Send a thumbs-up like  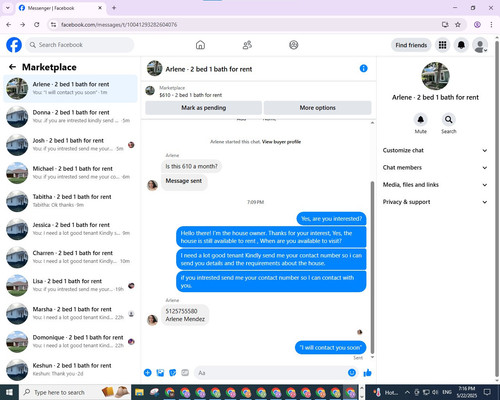(x=367, y=373)
